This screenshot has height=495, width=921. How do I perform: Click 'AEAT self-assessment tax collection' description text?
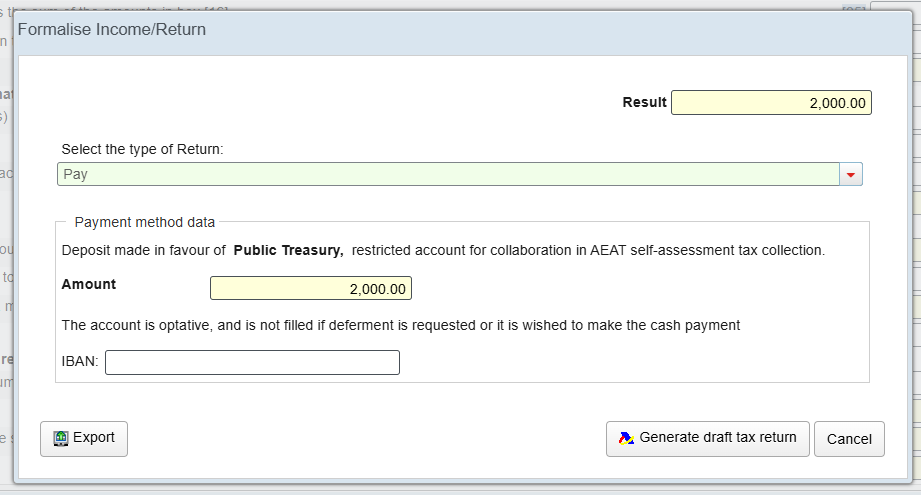(700, 250)
